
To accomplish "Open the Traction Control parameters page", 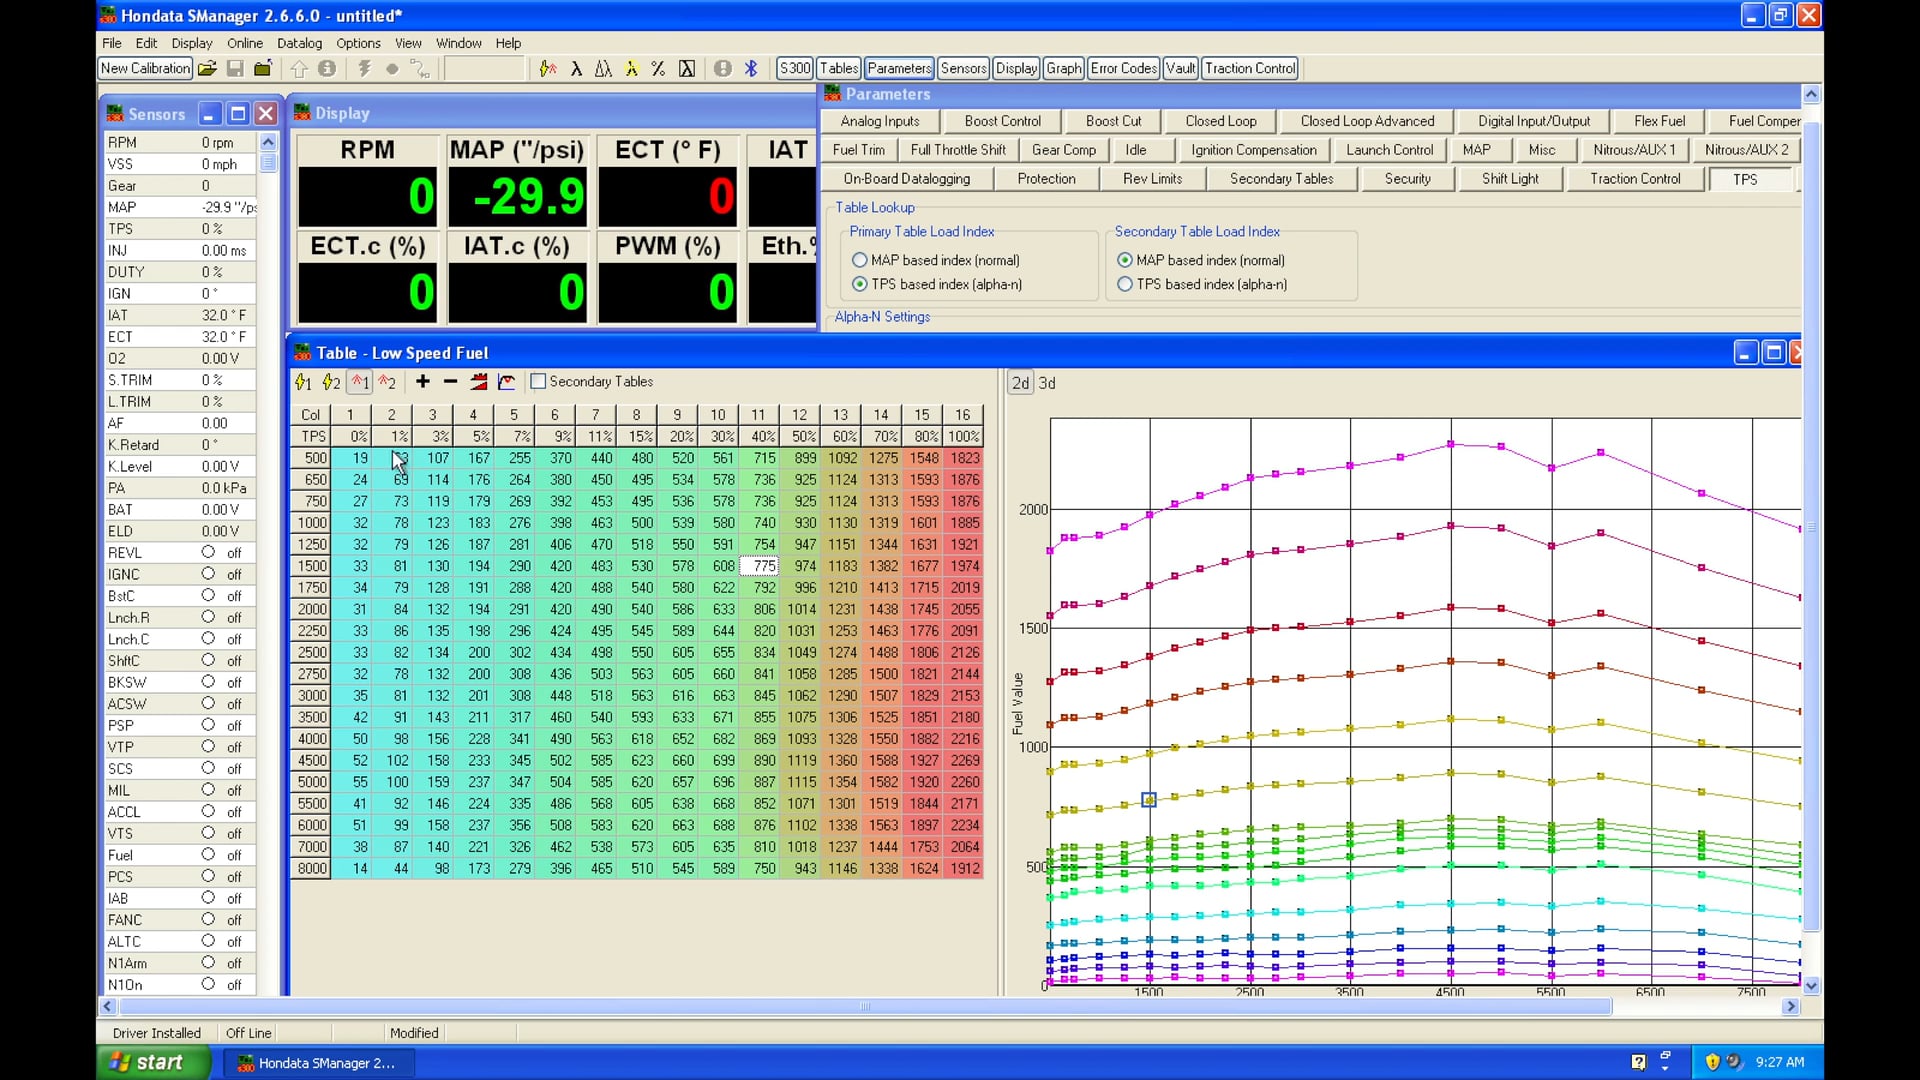I will coord(1634,179).
